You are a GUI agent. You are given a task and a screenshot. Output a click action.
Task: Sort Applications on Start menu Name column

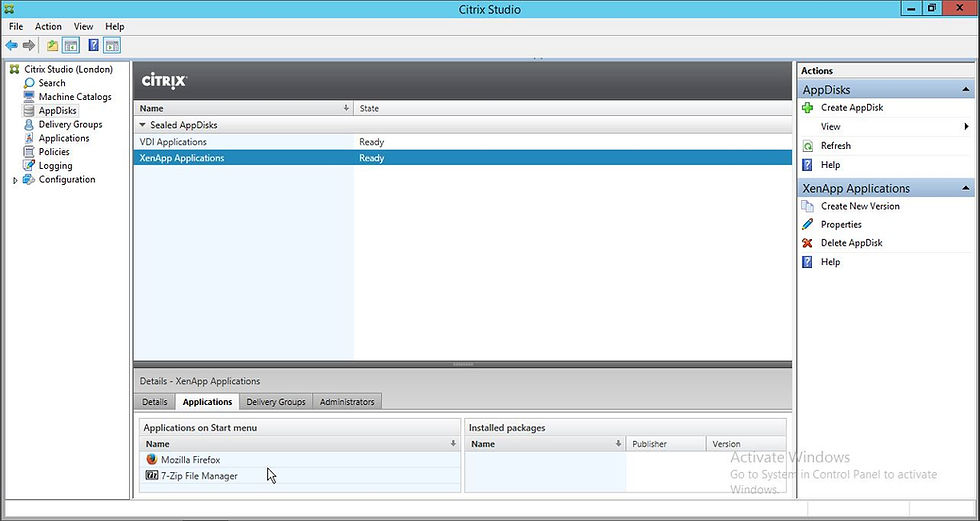(299, 444)
